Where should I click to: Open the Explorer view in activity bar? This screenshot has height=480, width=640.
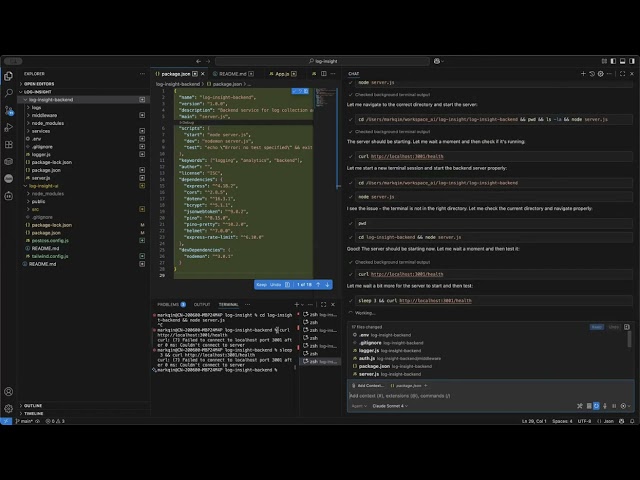pos(8,76)
